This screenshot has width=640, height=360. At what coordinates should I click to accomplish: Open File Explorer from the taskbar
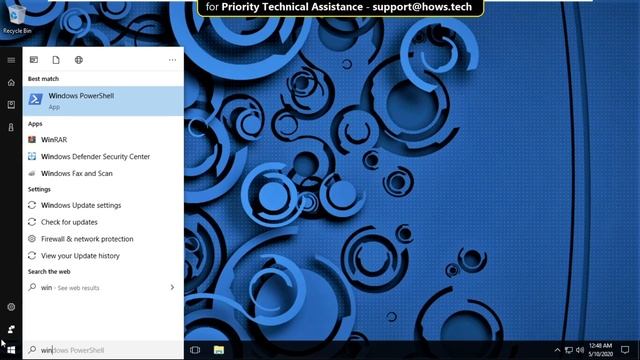(219, 350)
